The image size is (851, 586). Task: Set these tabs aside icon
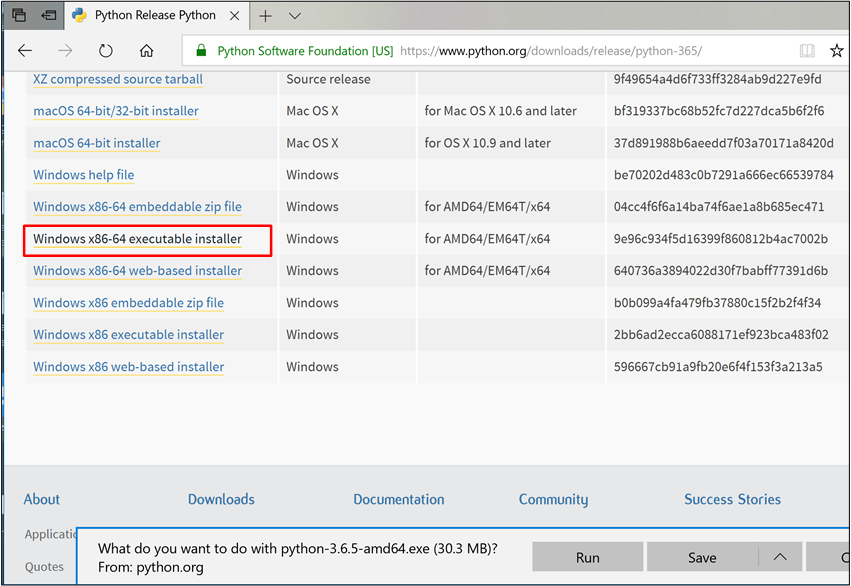[49, 15]
